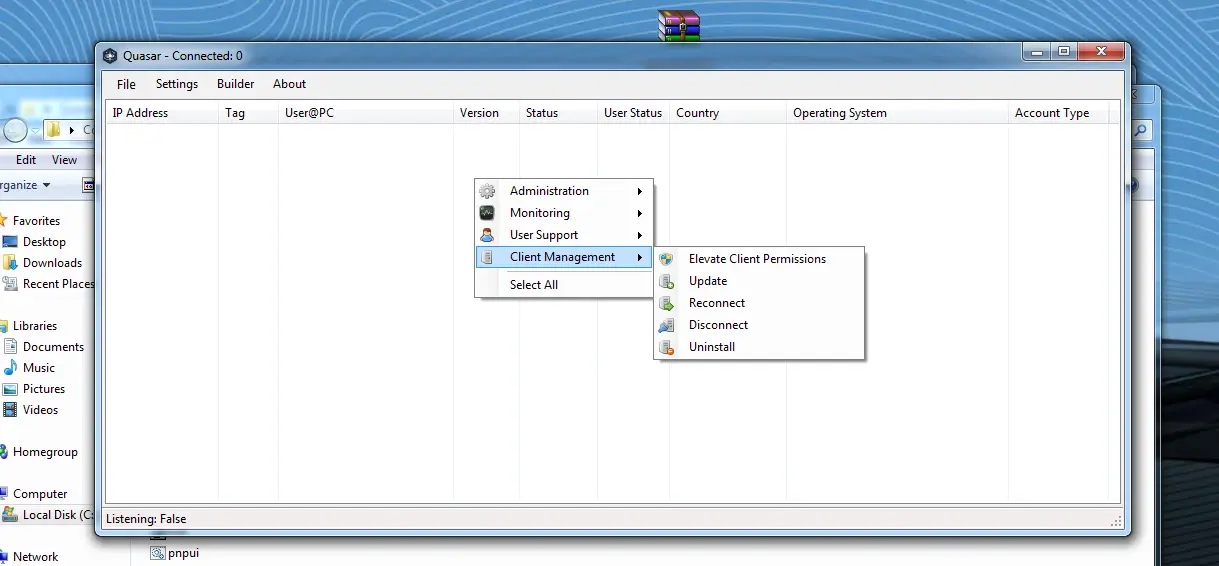Click the Administration gear icon

point(487,191)
